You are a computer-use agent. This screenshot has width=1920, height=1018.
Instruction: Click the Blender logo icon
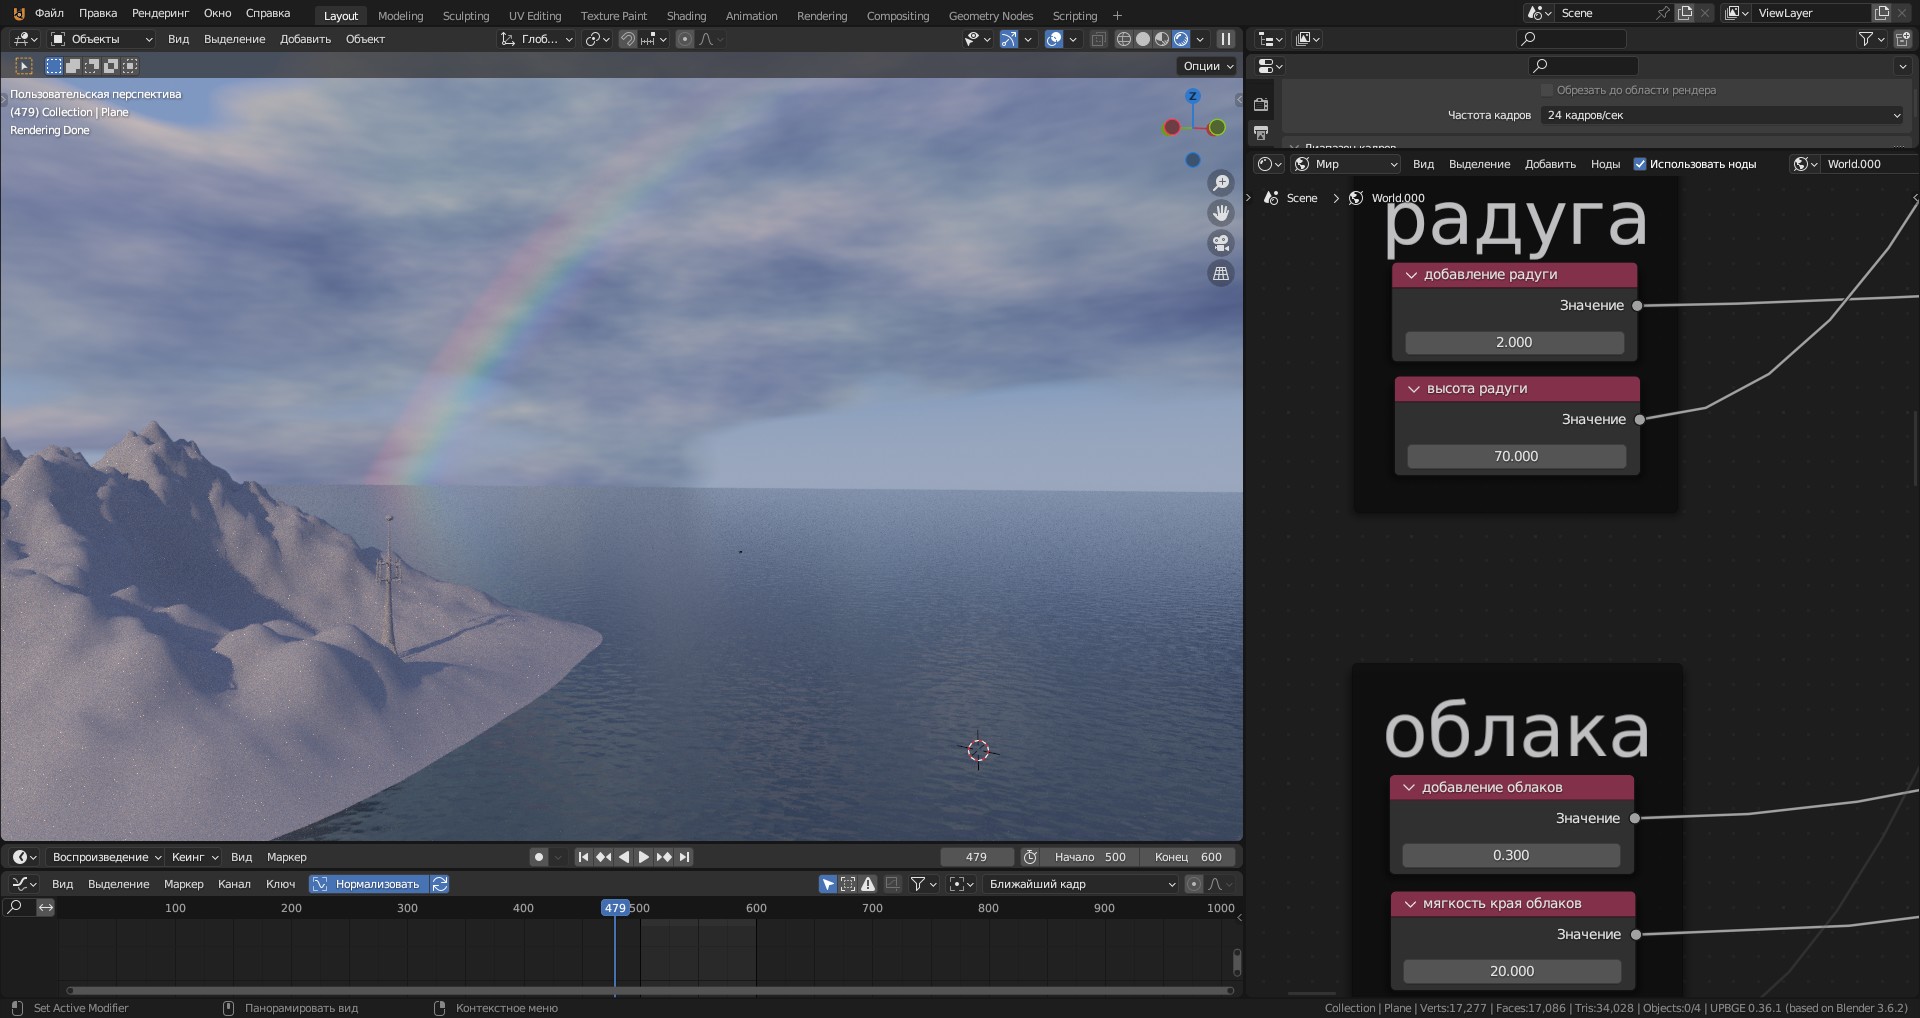18,13
